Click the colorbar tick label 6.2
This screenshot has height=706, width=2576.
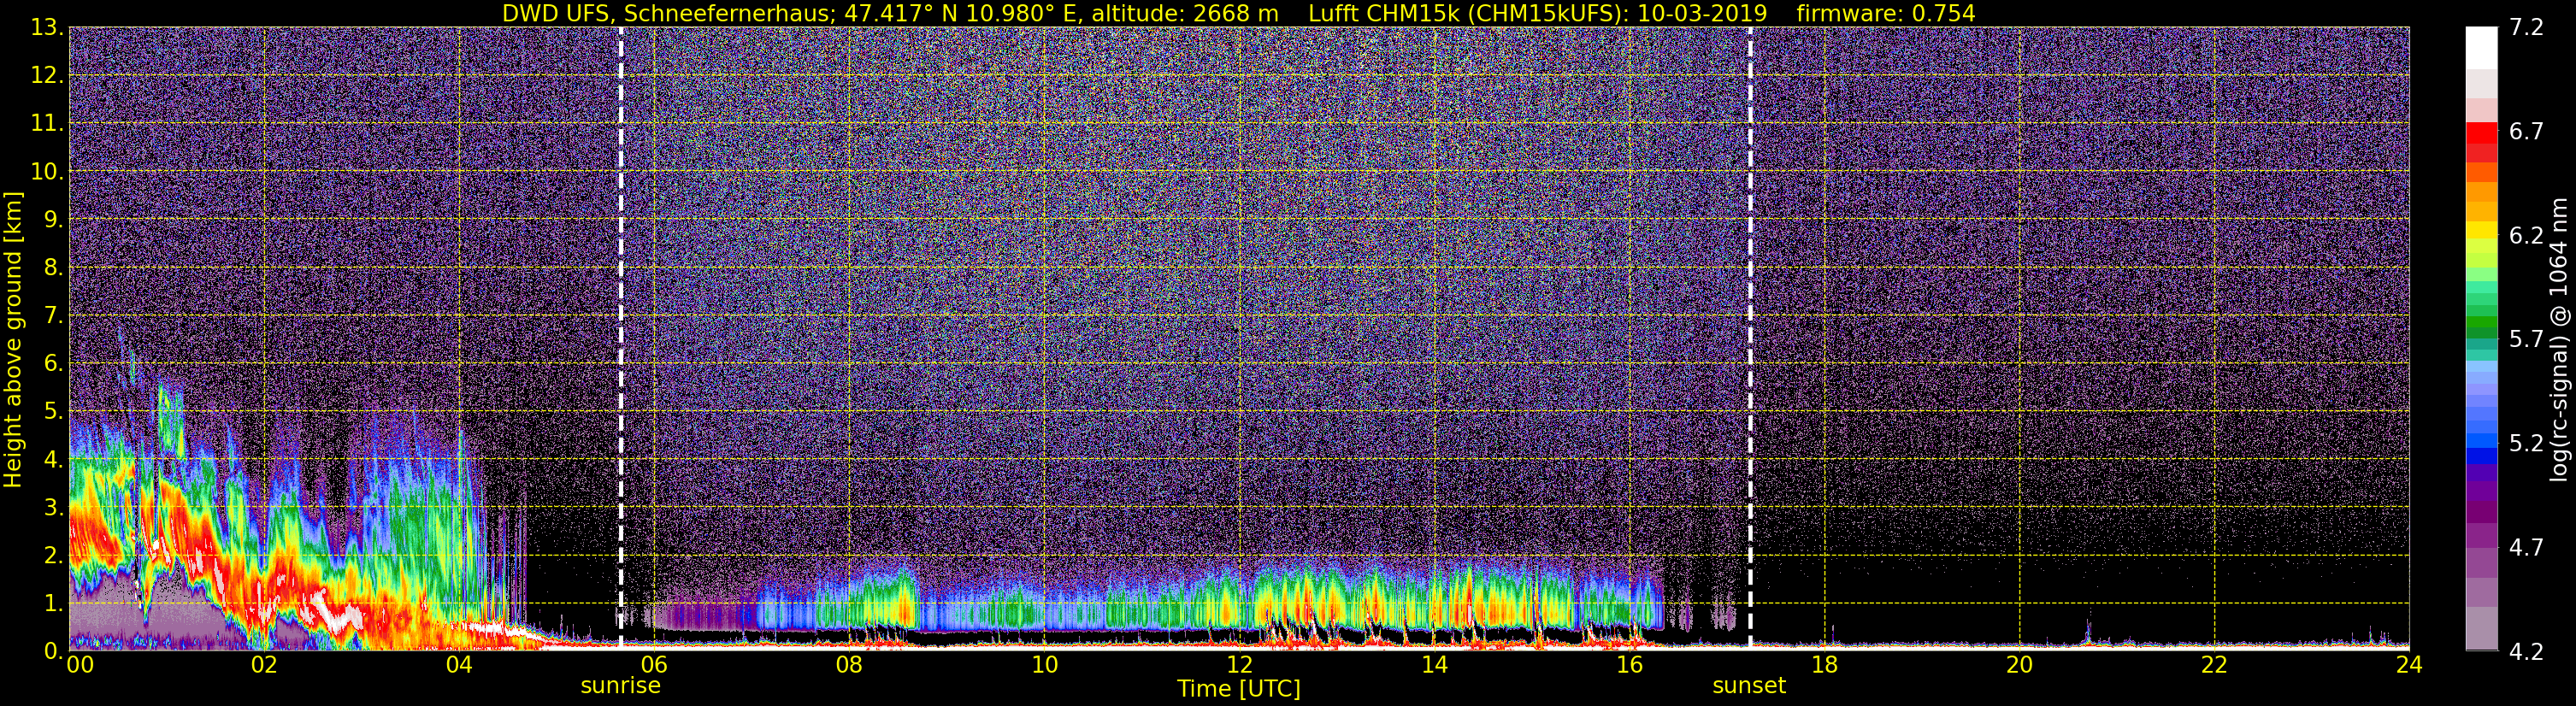click(2526, 235)
